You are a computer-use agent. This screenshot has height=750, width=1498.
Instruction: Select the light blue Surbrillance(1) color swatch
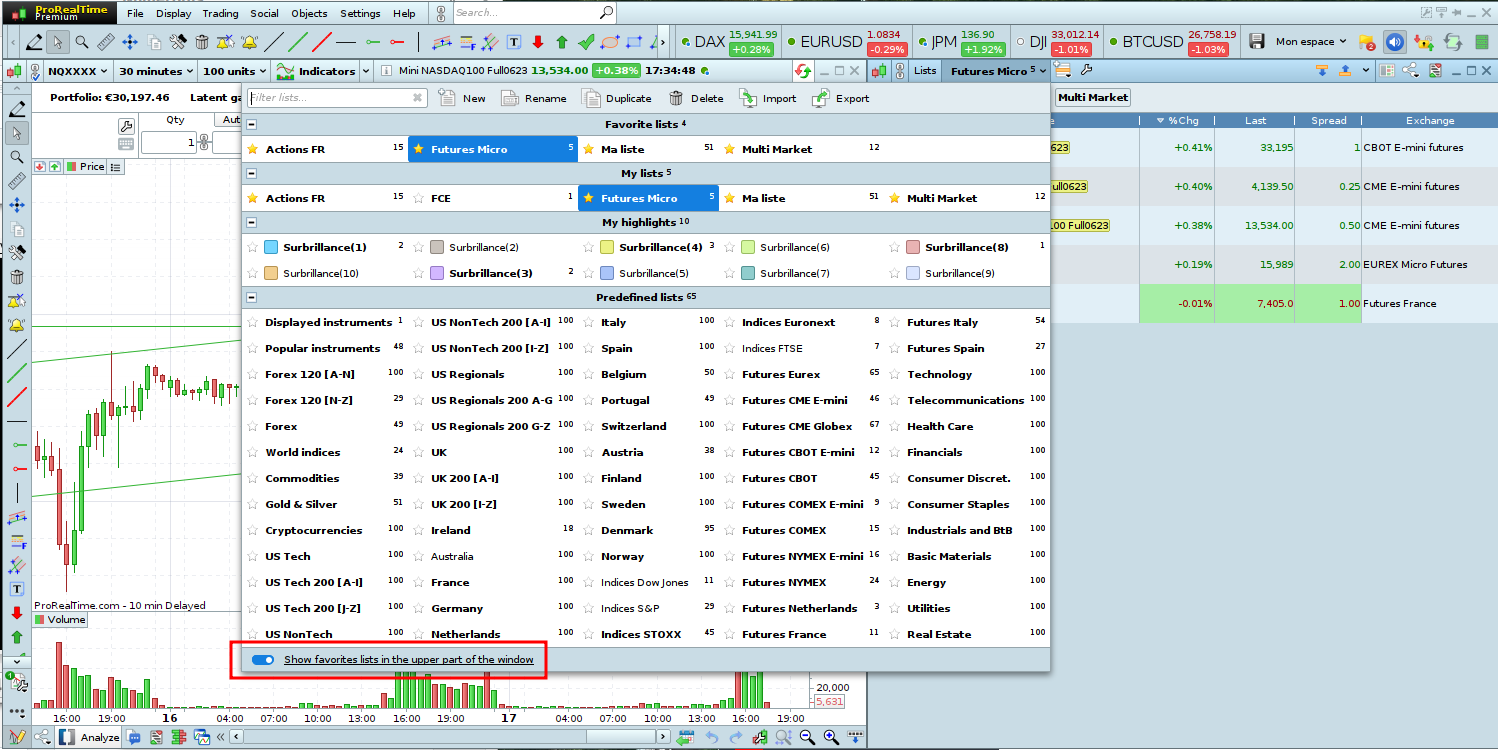271,247
